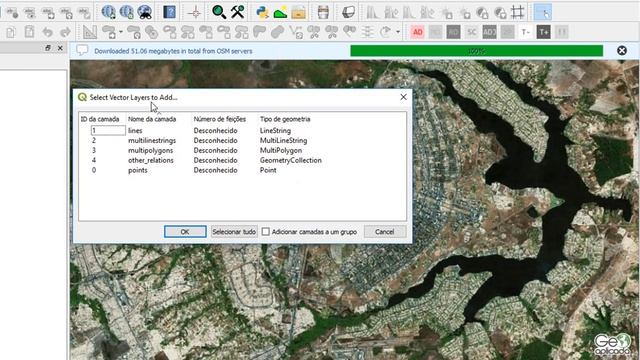This screenshot has height=360, width=640.
Task: Click the database cylinder icon
Action: click(323, 12)
